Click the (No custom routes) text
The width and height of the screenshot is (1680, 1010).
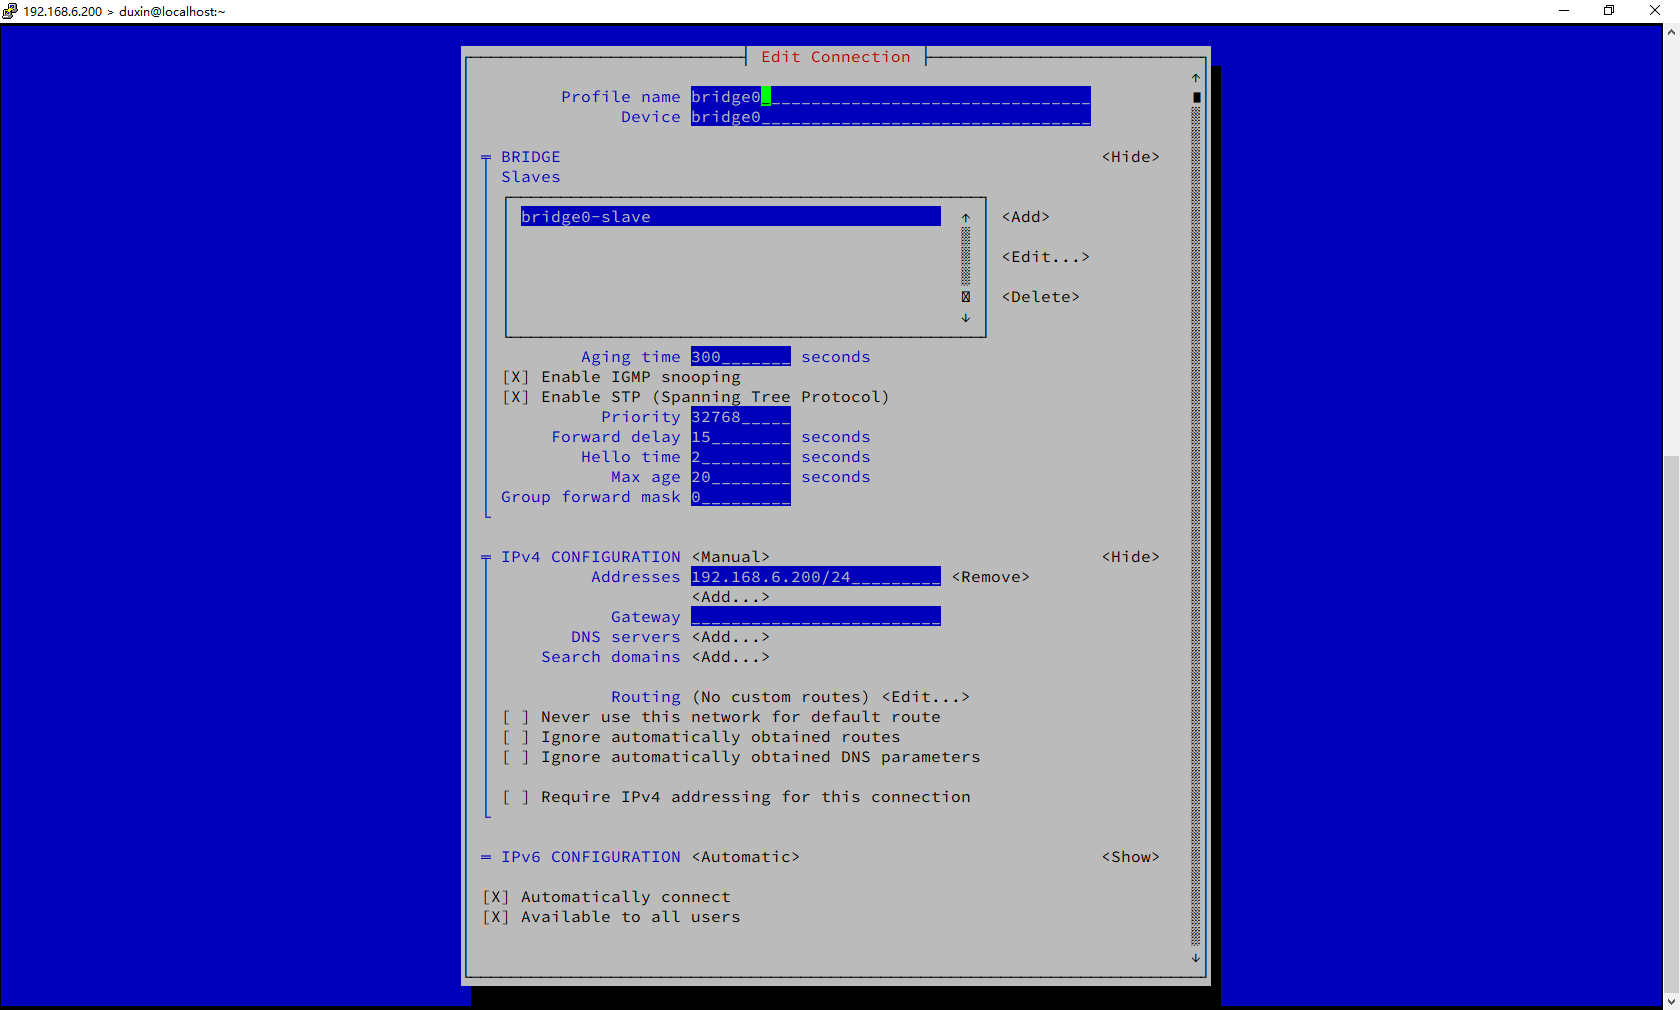[x=781, y=697]
